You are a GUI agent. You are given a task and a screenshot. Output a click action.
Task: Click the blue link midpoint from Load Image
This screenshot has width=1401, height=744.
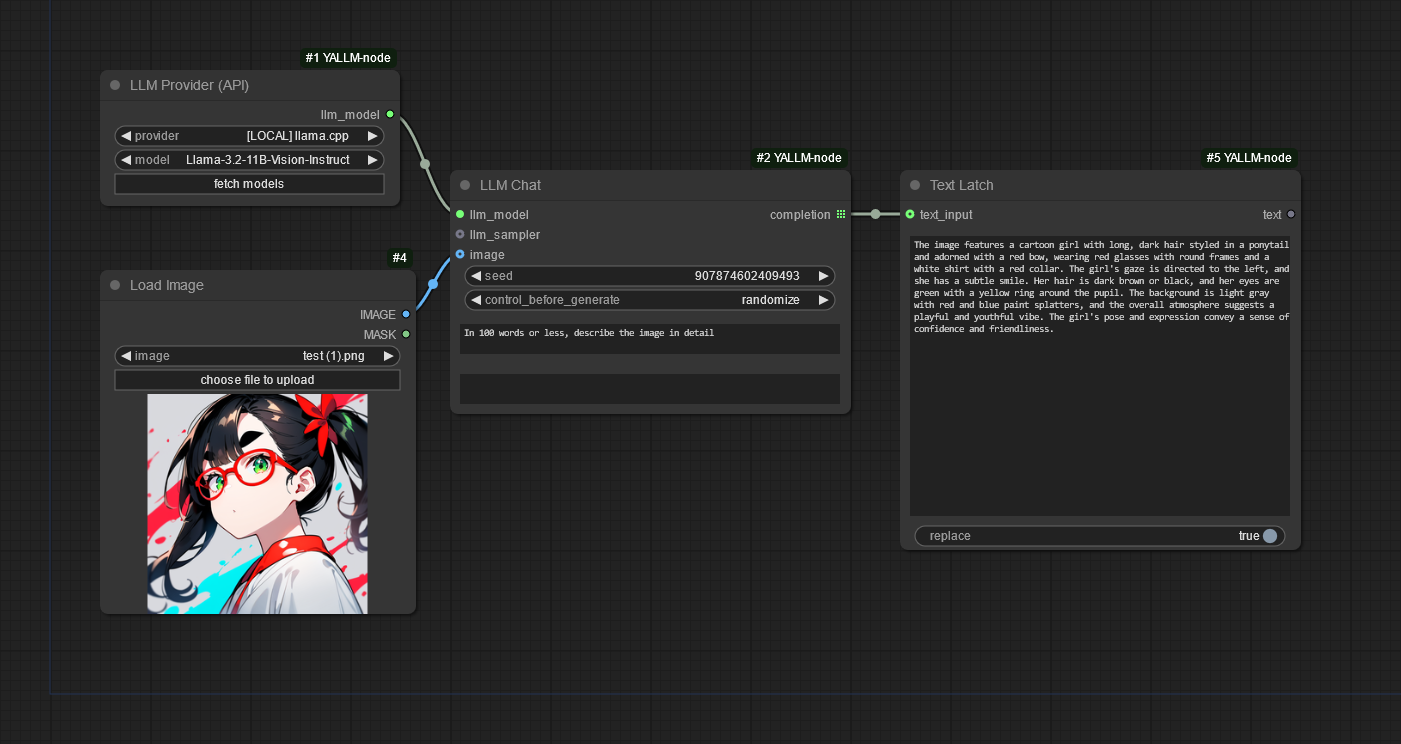tap(433, 284)
